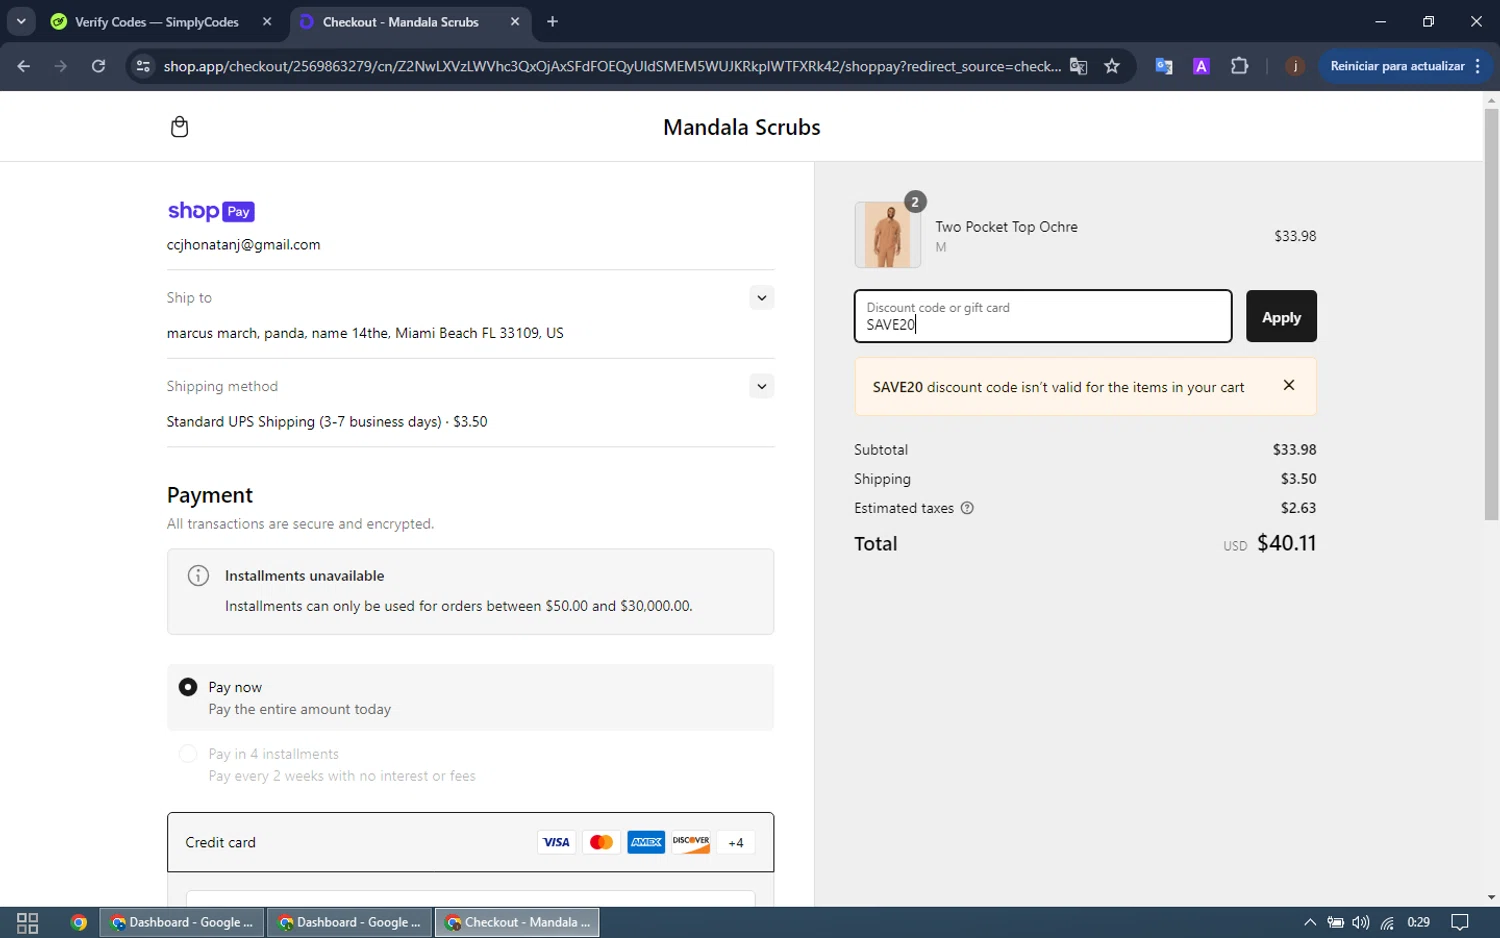
Task: Click the $40.11 total amount
Action: point(1286,543)
